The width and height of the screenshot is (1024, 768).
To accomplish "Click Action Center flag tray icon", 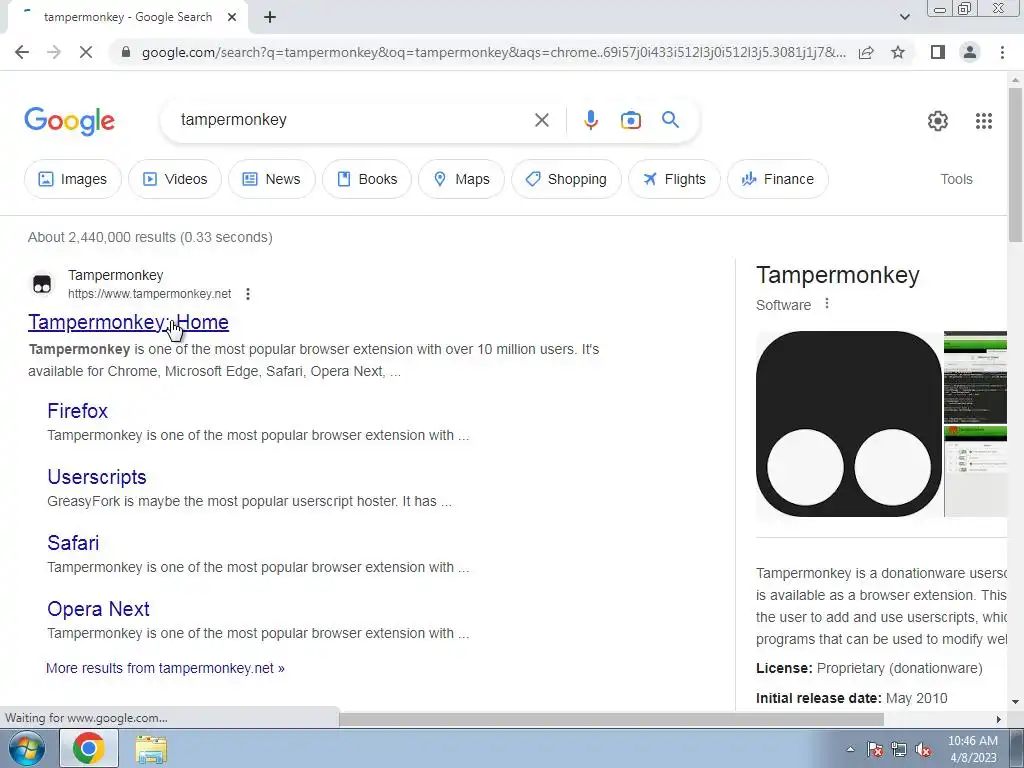I will tap(875, 749).
